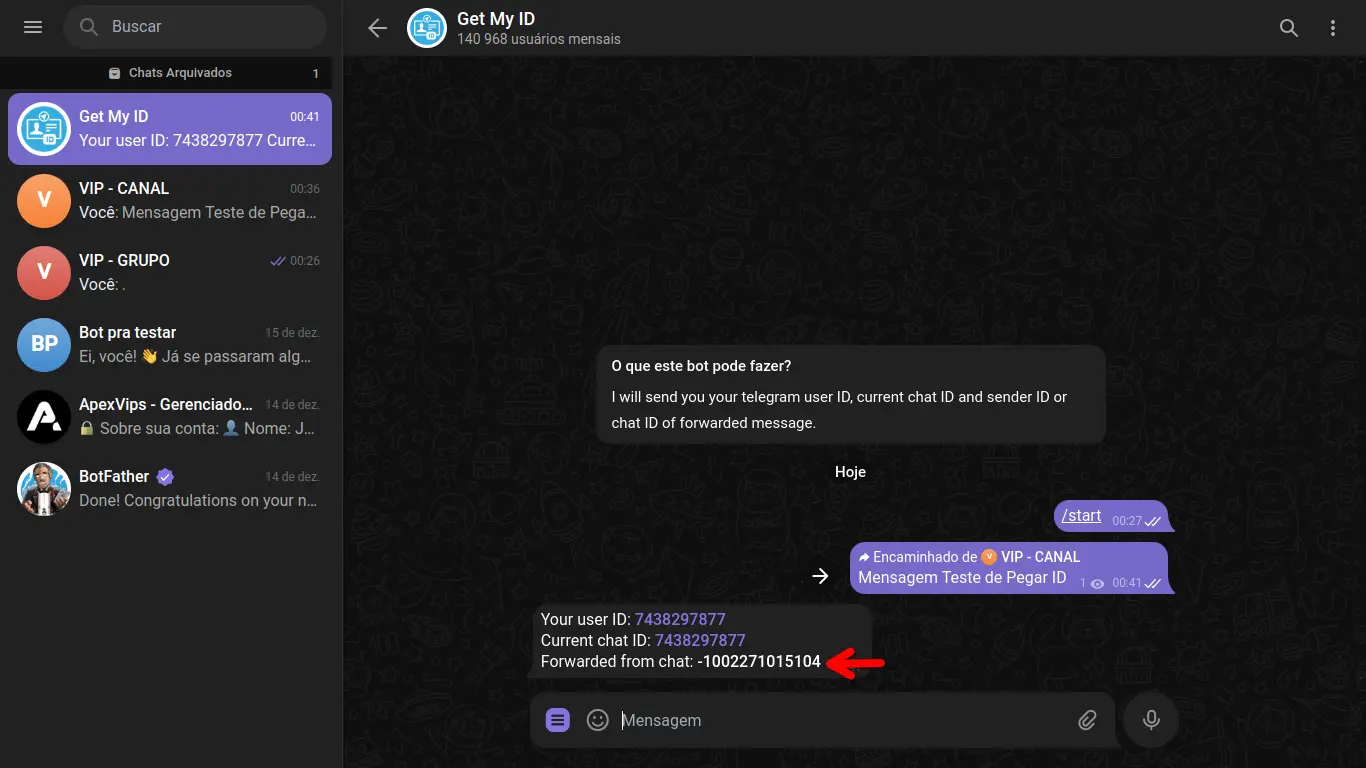Click the 140 968 usuários mensais subtitle
The width and height of the screenshot is (1366, 768).
pyautogui.click(x=539, y=39)
